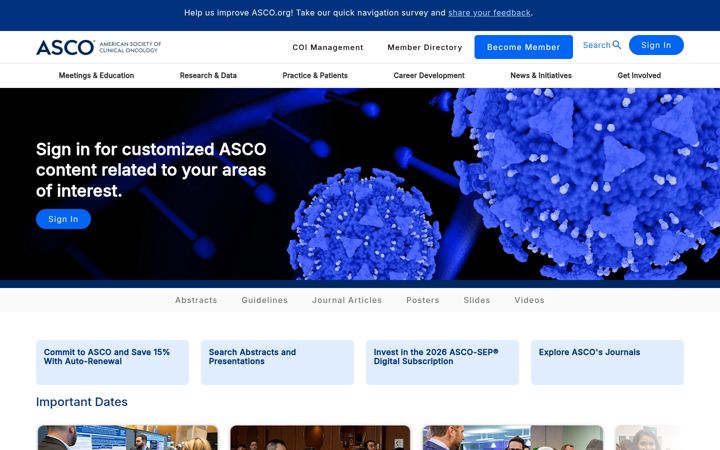Viewport: 720px width, 450px height.
Task: Select the Guidelines tab
Action: (x=264, y=300)
